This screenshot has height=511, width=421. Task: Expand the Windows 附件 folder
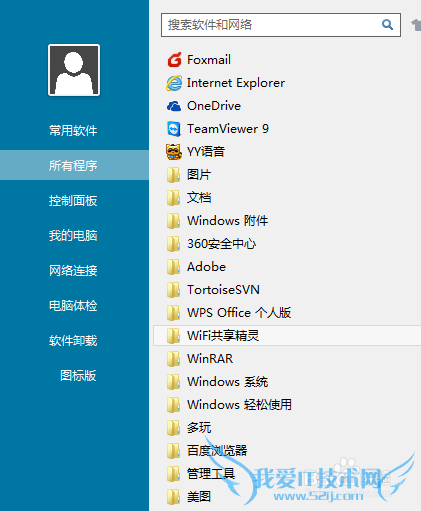(x=227, y=221)
